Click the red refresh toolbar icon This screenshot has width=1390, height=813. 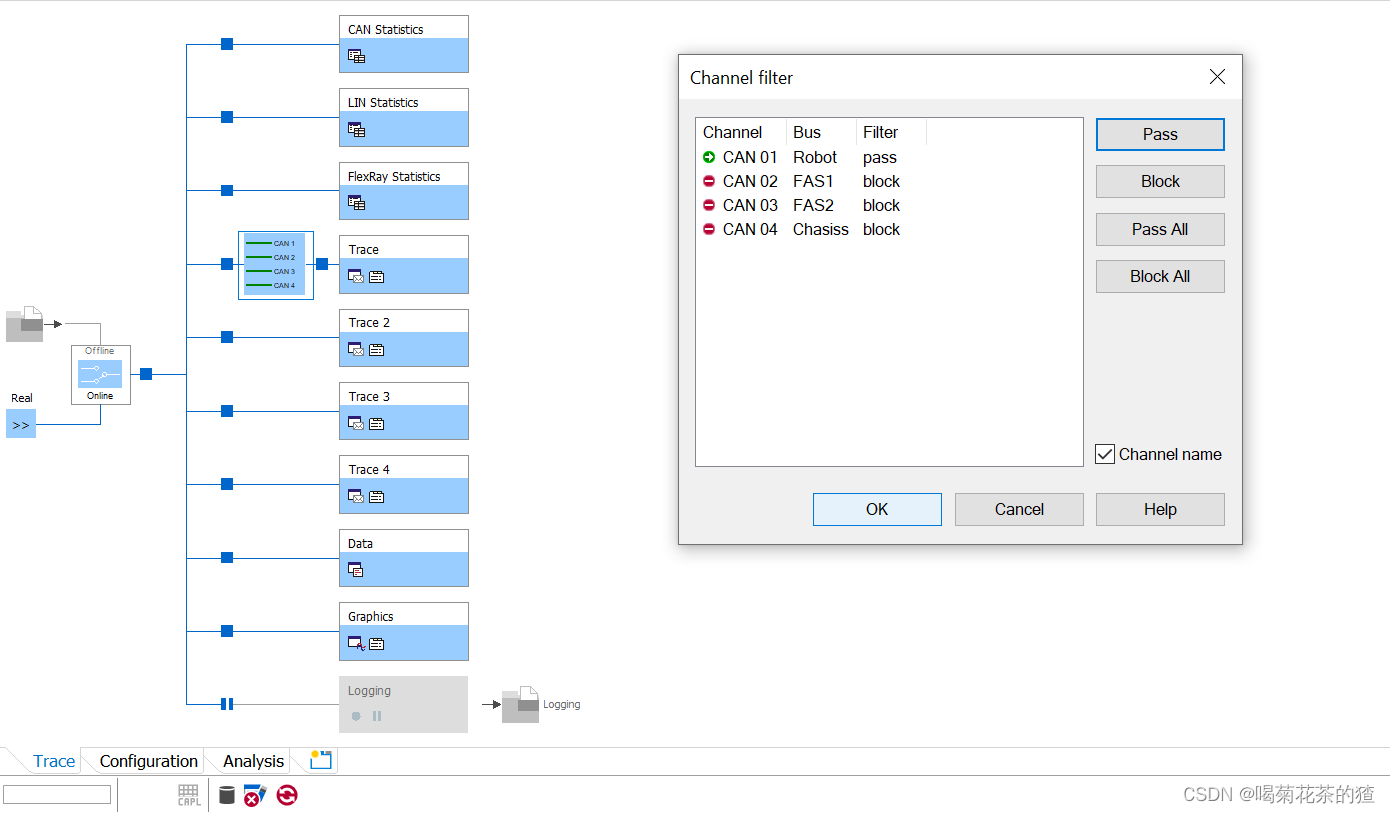coord(287,795)
